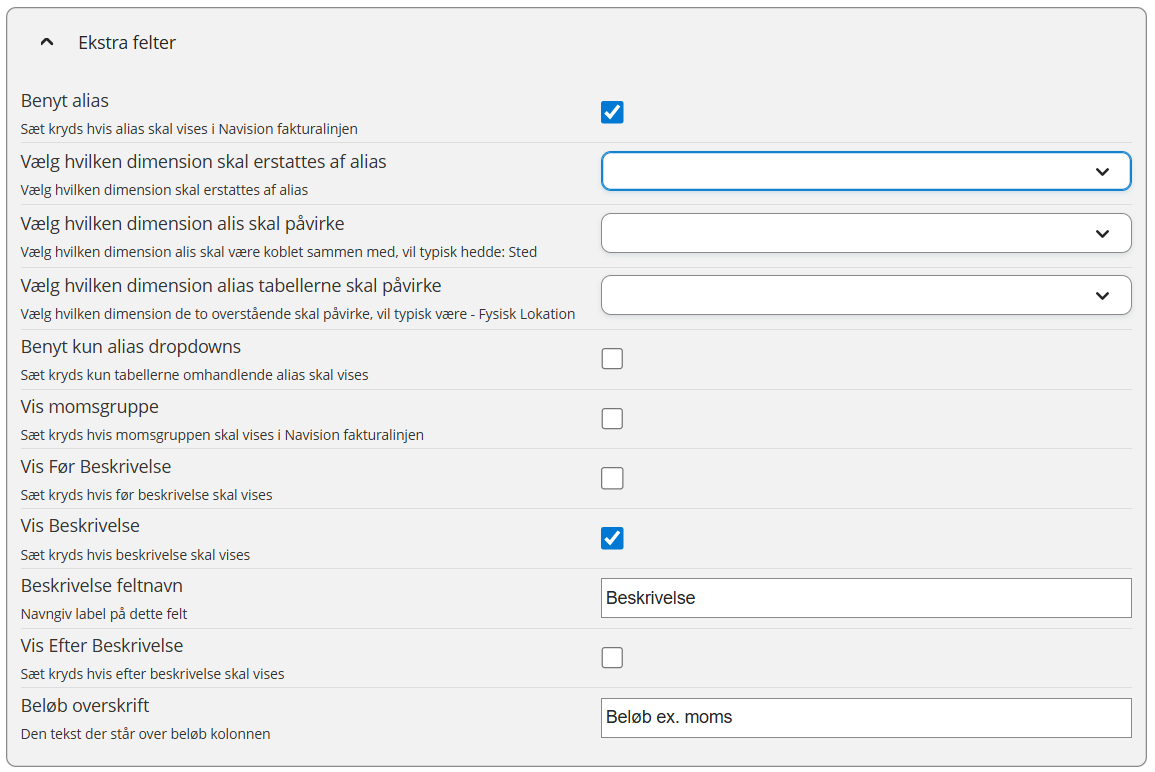1155x772 pixels.
Task: Click the Beløb overskrift label
Action: tap(85, 706)
